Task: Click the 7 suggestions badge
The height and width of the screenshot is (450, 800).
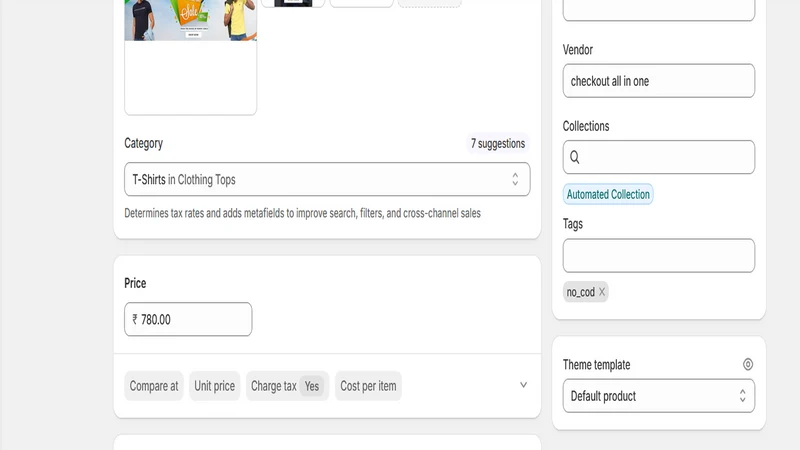Action: pos(497,144)
